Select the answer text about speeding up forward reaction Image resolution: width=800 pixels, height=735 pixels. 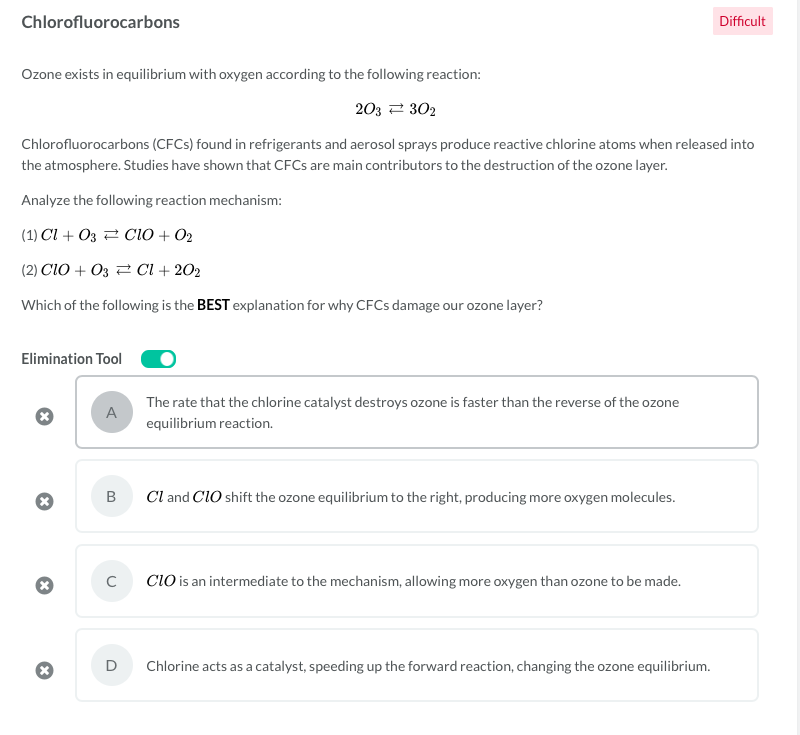428,665
